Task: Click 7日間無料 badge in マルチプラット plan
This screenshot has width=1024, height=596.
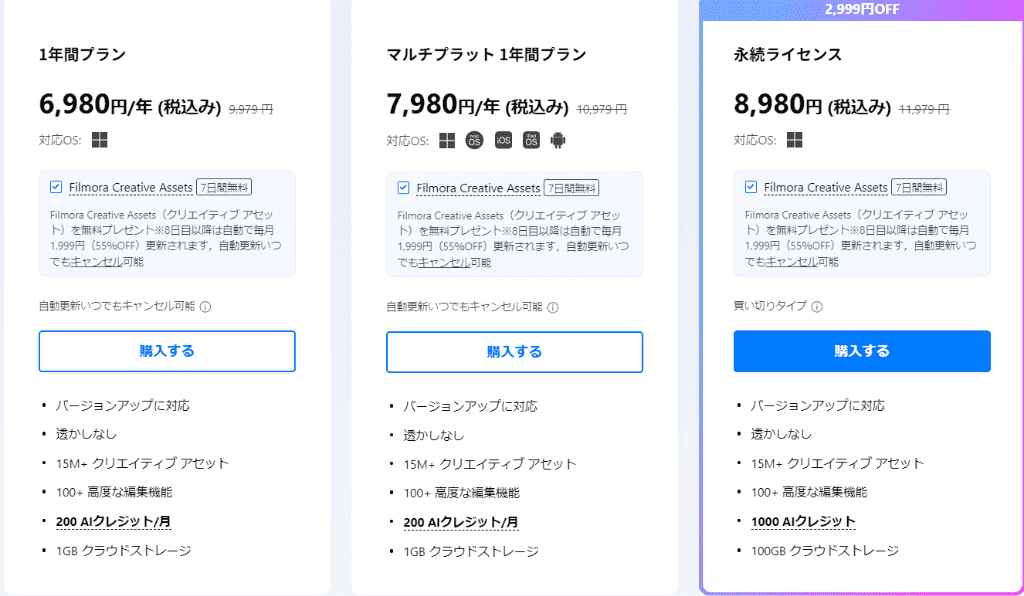Action: pyautogui.click(x=571, y=188)
